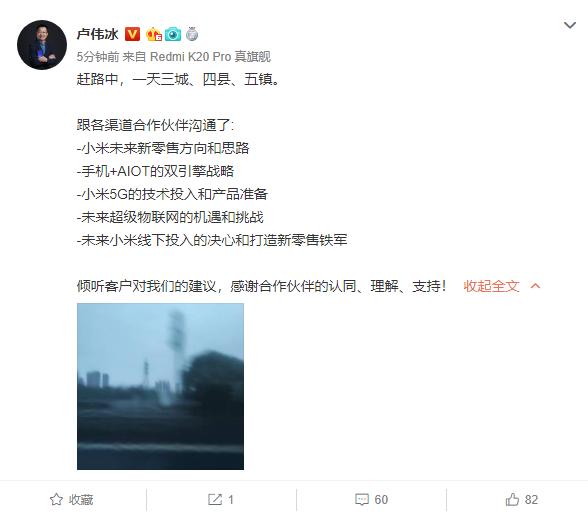Image resolution: width=588 pixels, height=517 pixels.
Task: Click the 收藏 label
Action: (81, 500)
